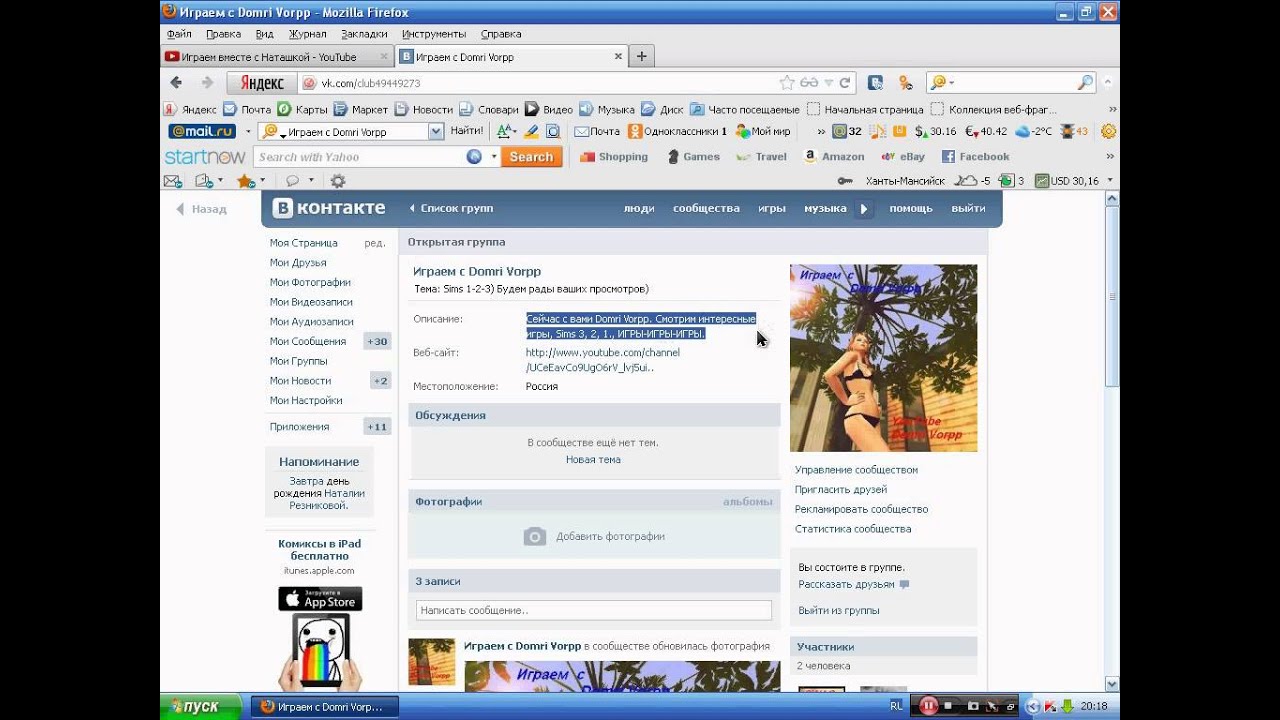Click the camera icon to add photos
Viewport: 1280px width, 720px height.
pyautogui.click(x=535, y=537)
